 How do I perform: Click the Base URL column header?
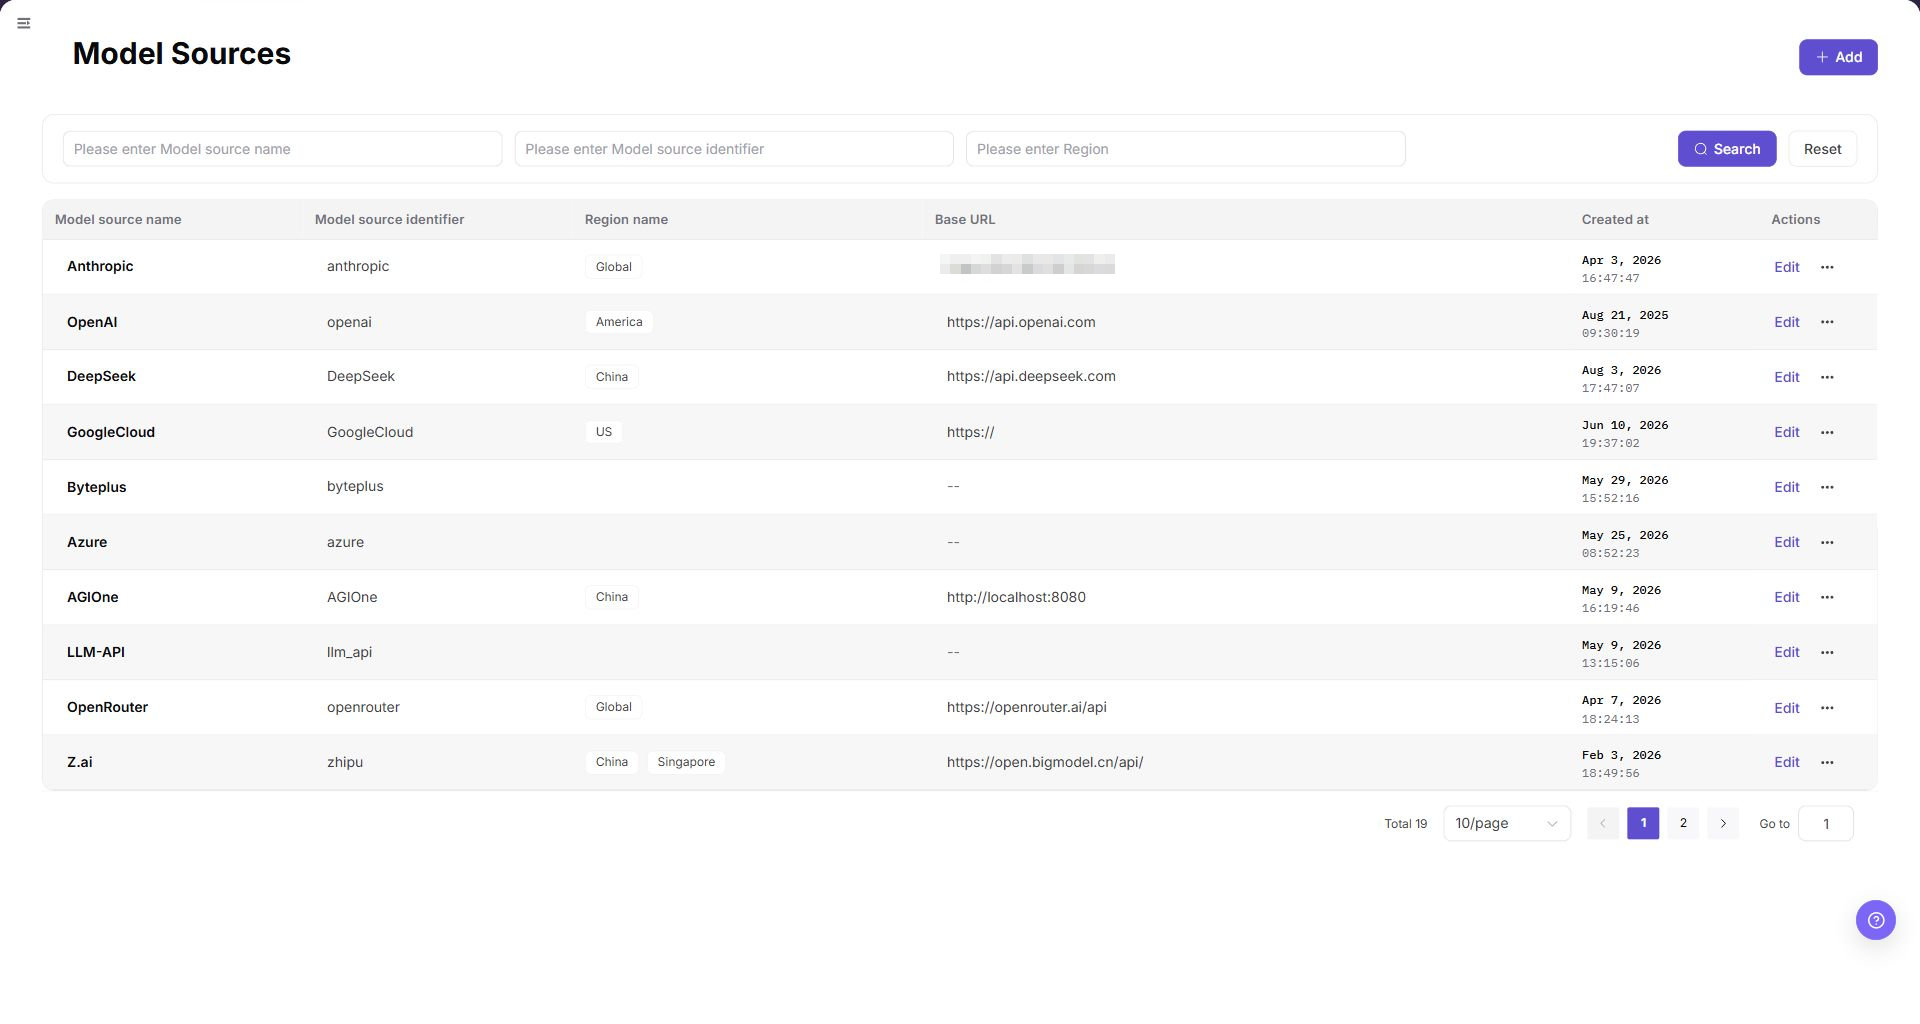(x=965, y=219)
